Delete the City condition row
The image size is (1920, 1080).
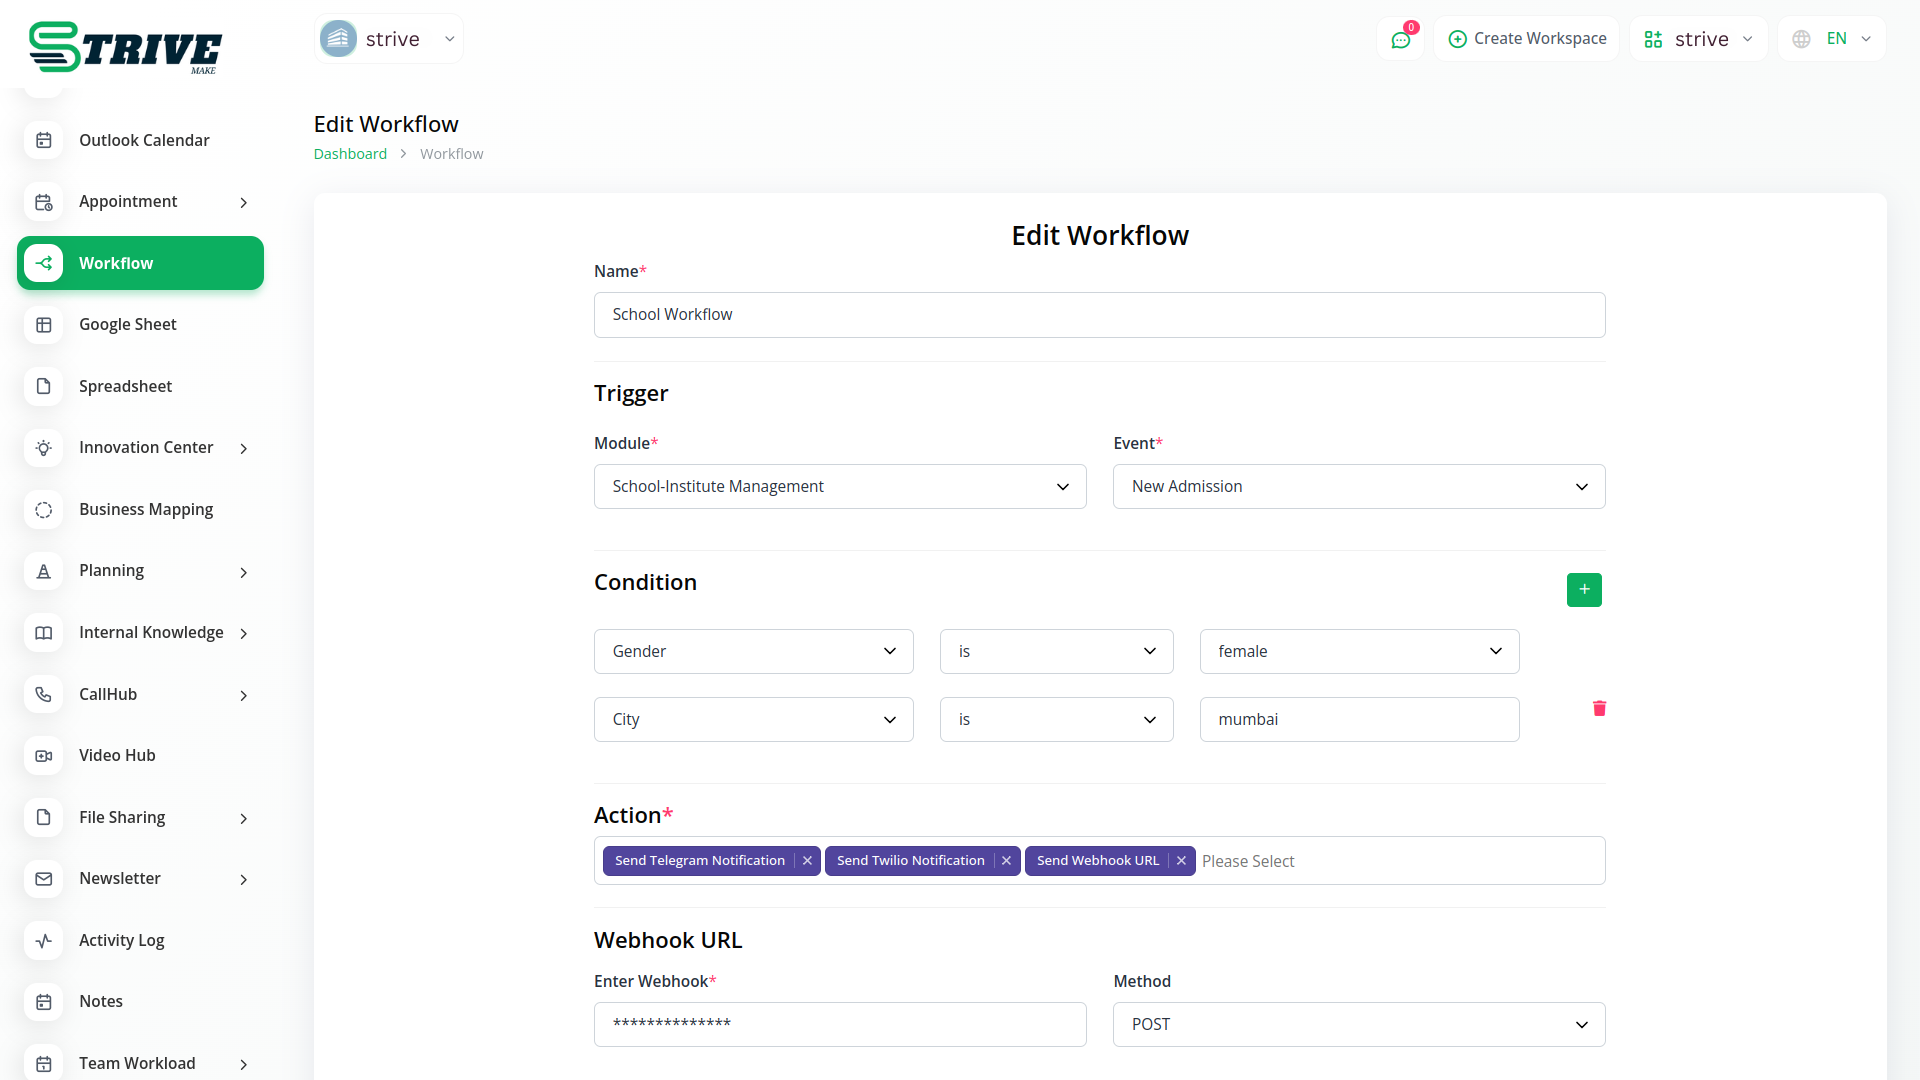pos(1599,708)
